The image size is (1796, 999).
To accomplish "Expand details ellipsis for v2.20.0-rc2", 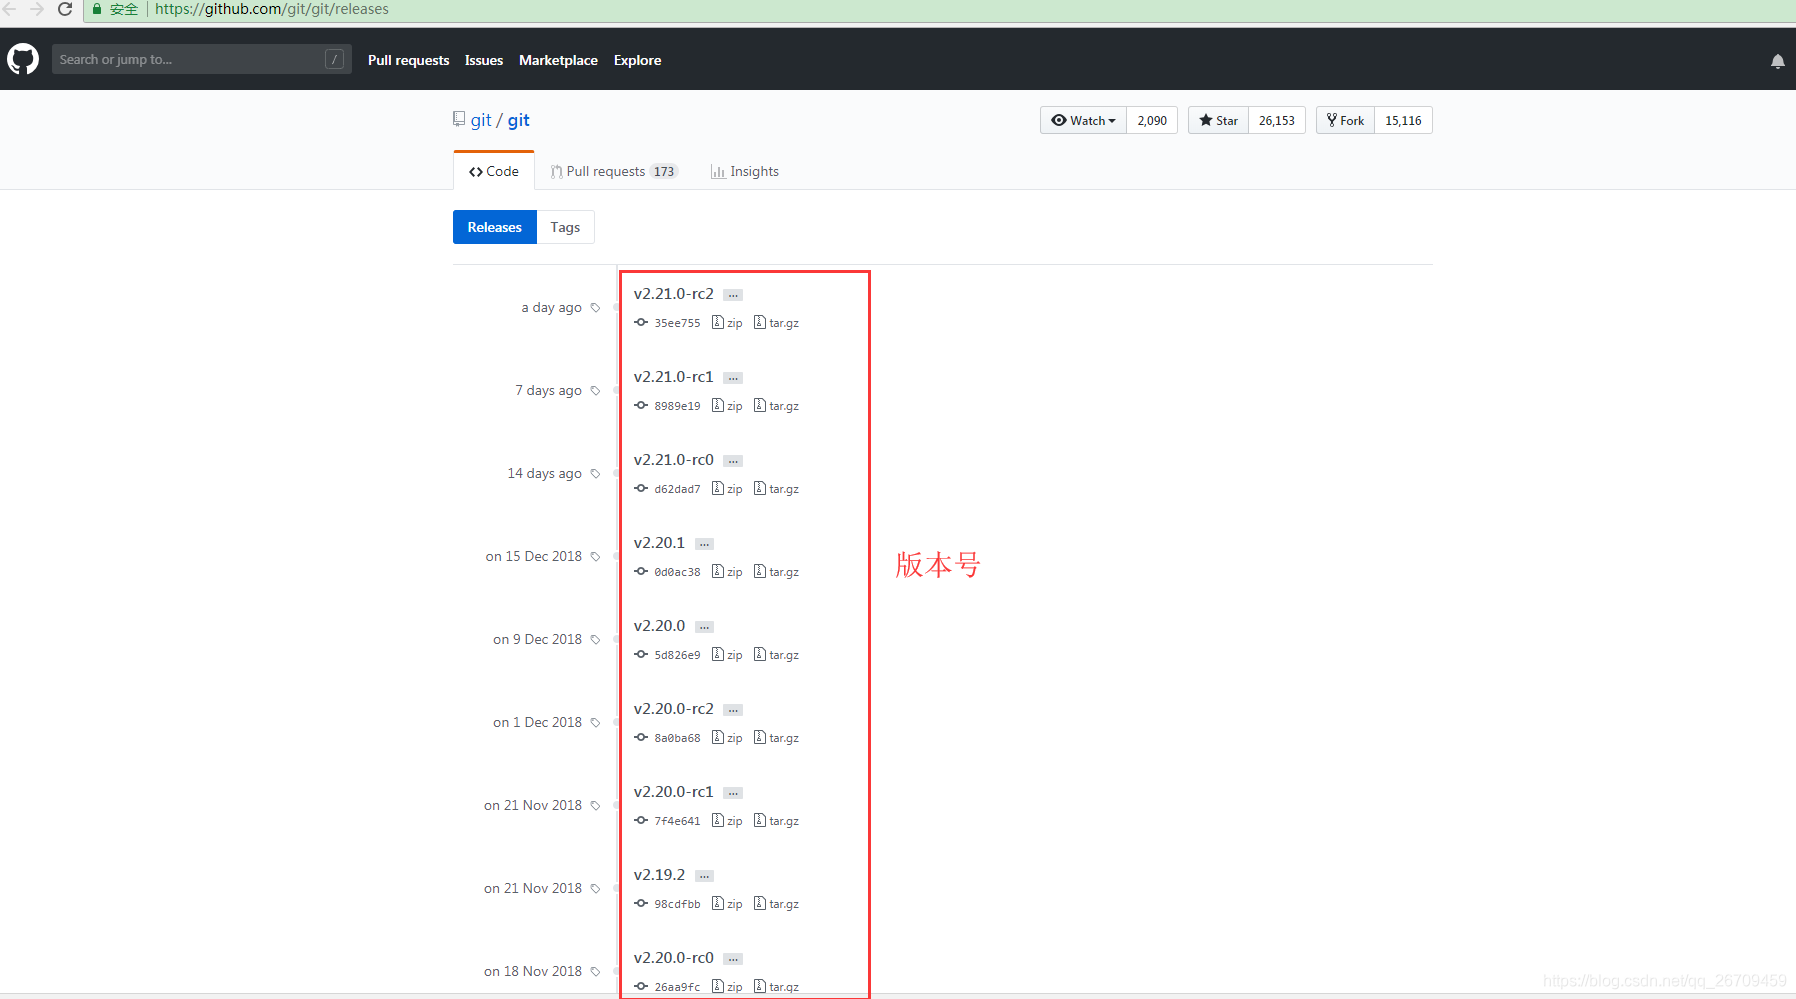I will tap(733, 710).
